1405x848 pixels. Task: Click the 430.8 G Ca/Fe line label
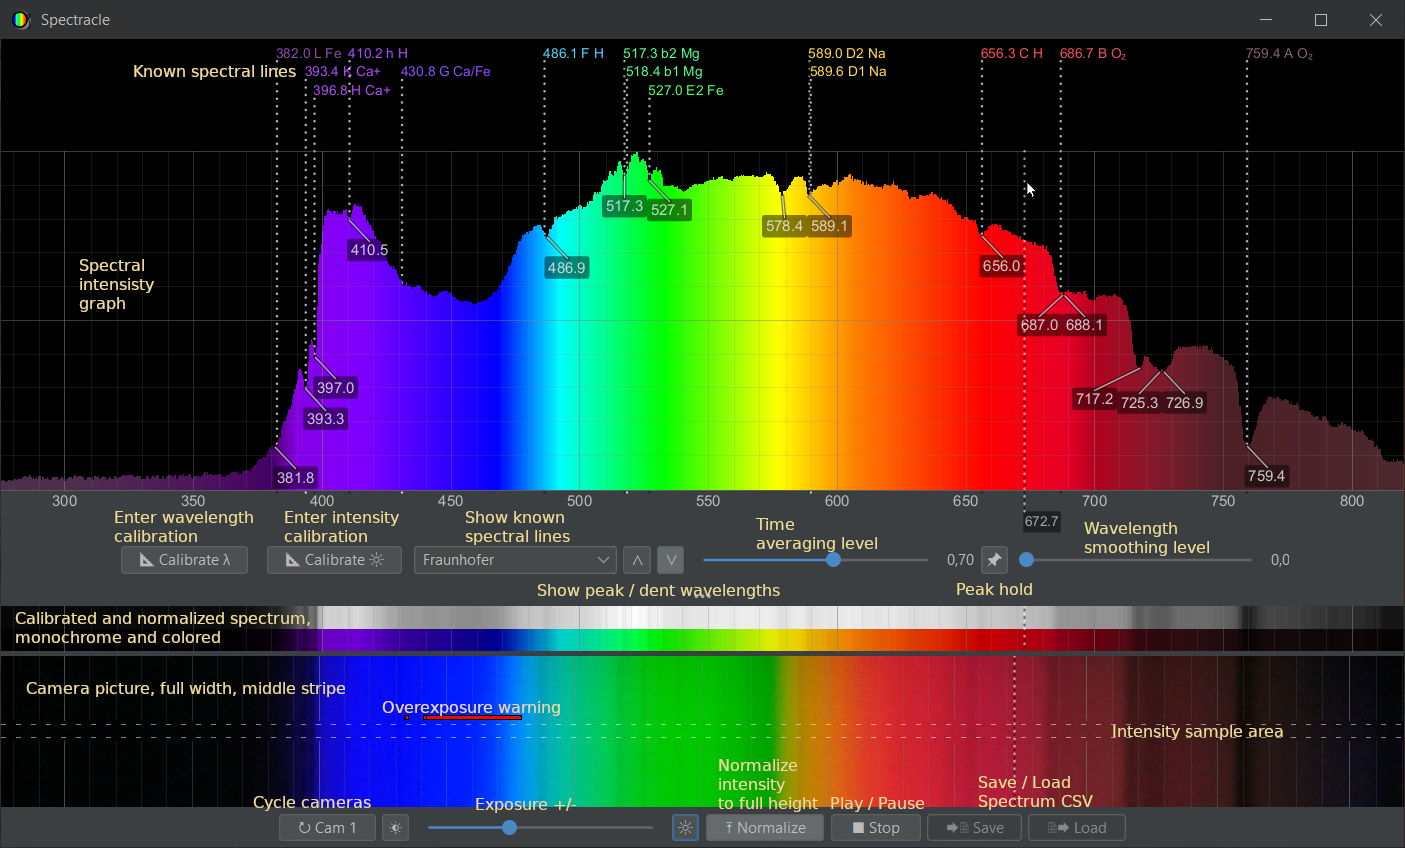(445, 72)
